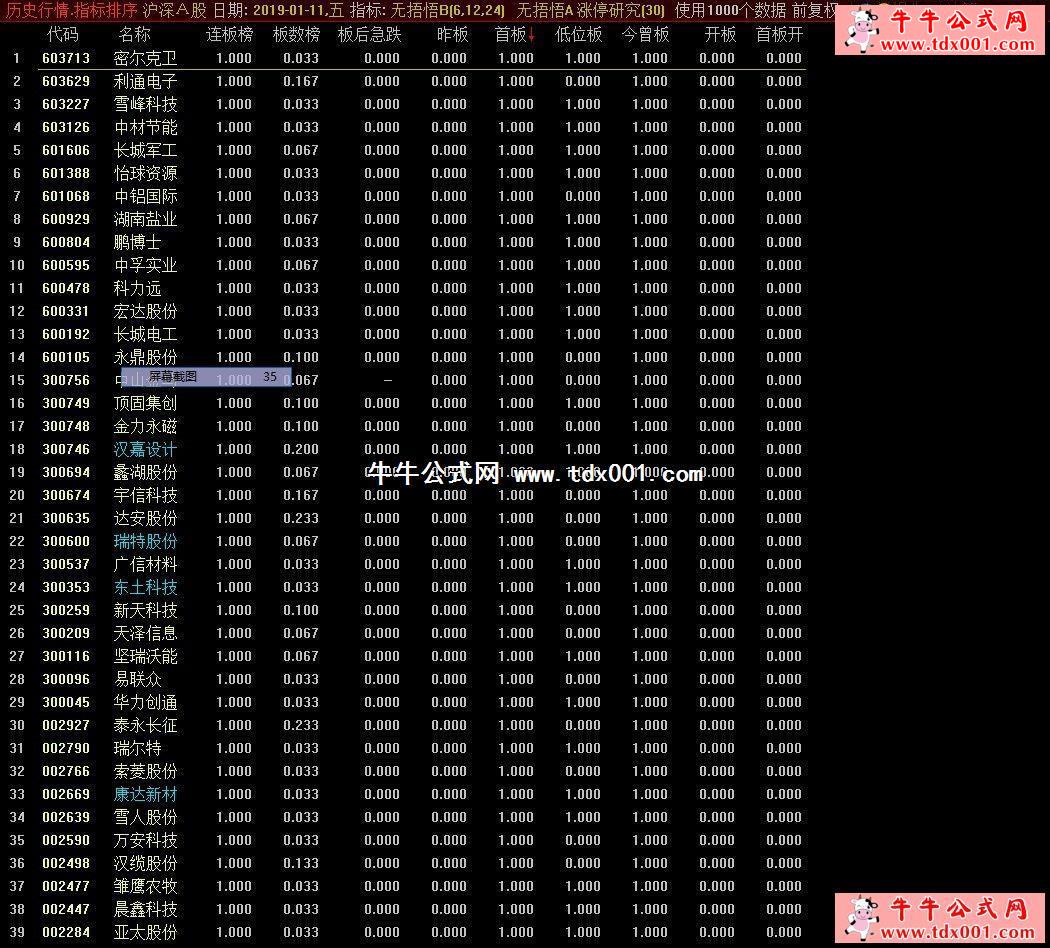Sort the list by 代码 header
The image size is (1050, 948).
[63, 34]
